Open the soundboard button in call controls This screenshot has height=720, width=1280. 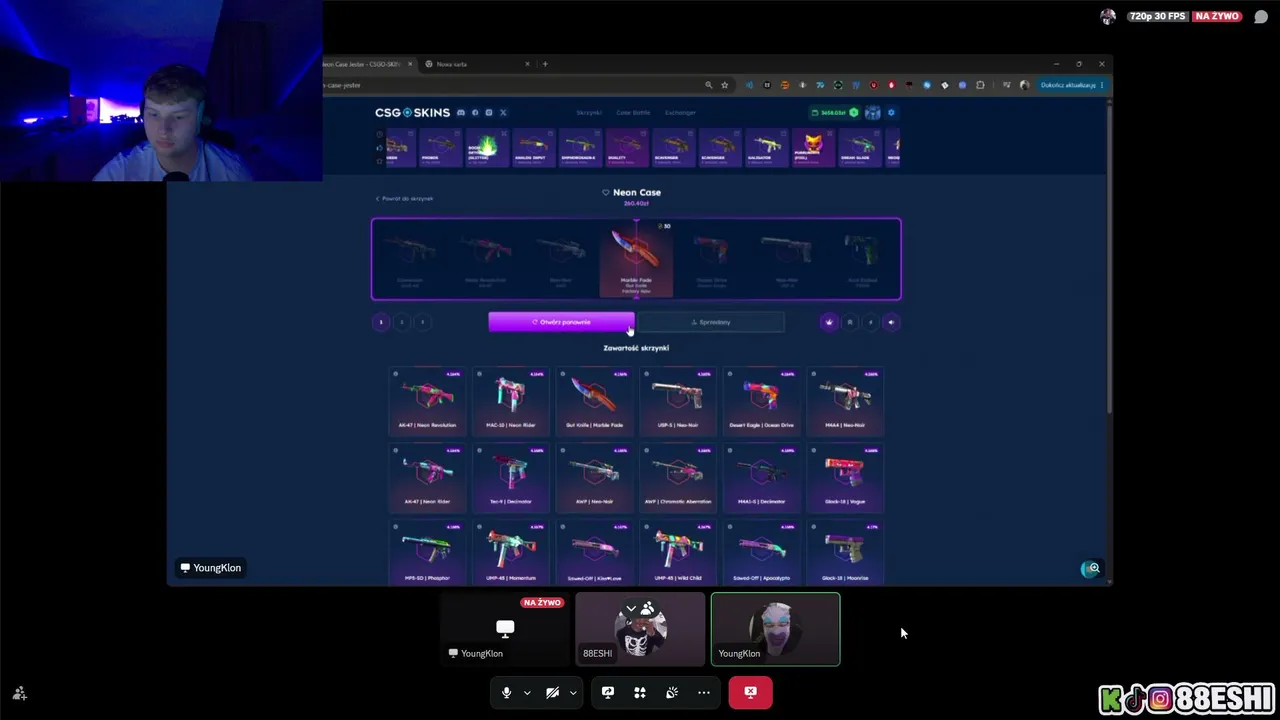[x=672, y=692]
